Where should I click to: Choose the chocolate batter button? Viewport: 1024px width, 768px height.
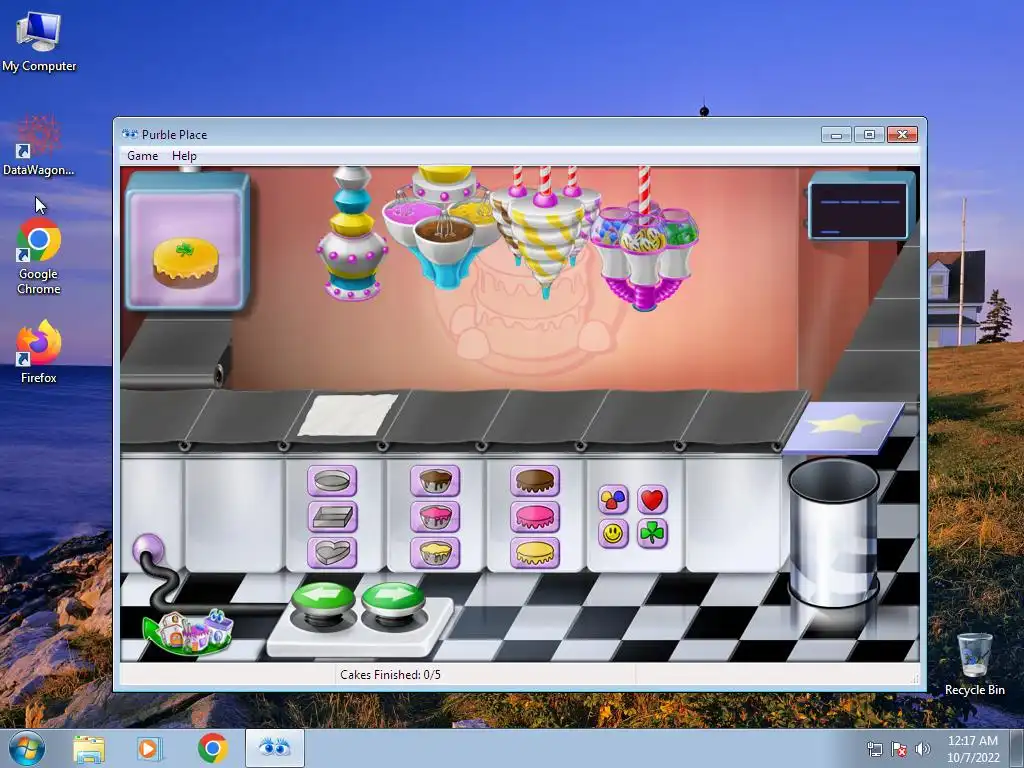(x=435, y=481)
